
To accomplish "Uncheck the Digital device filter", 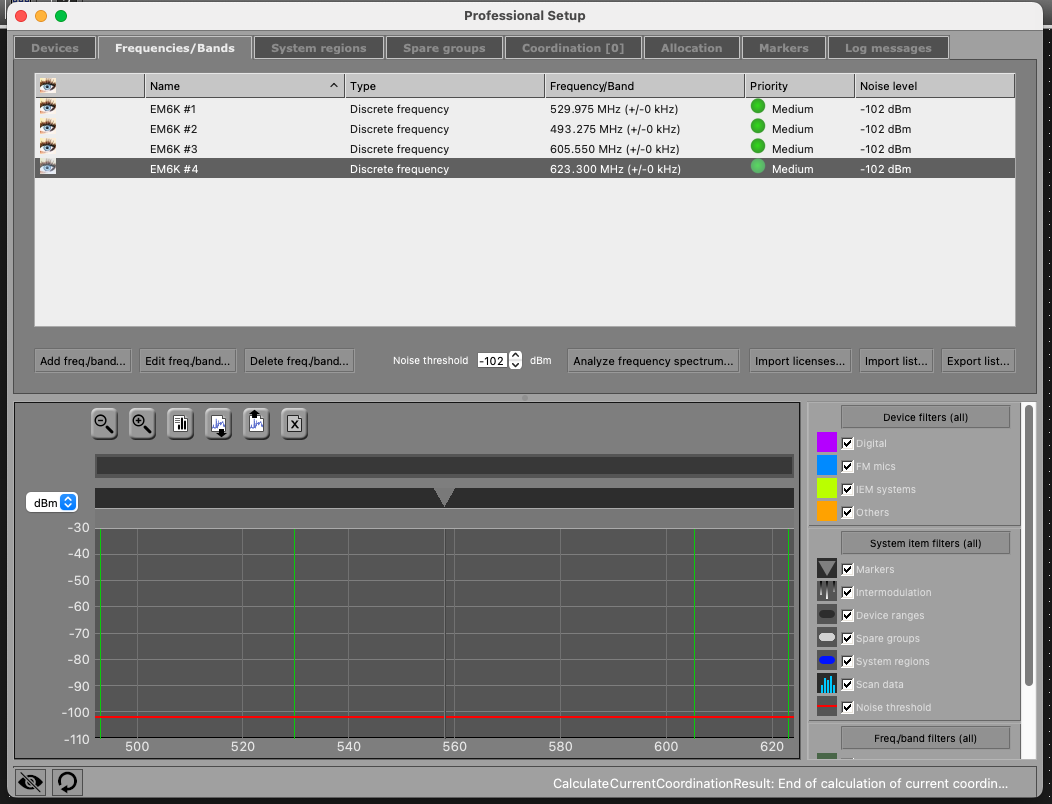I will pos(847,443).
